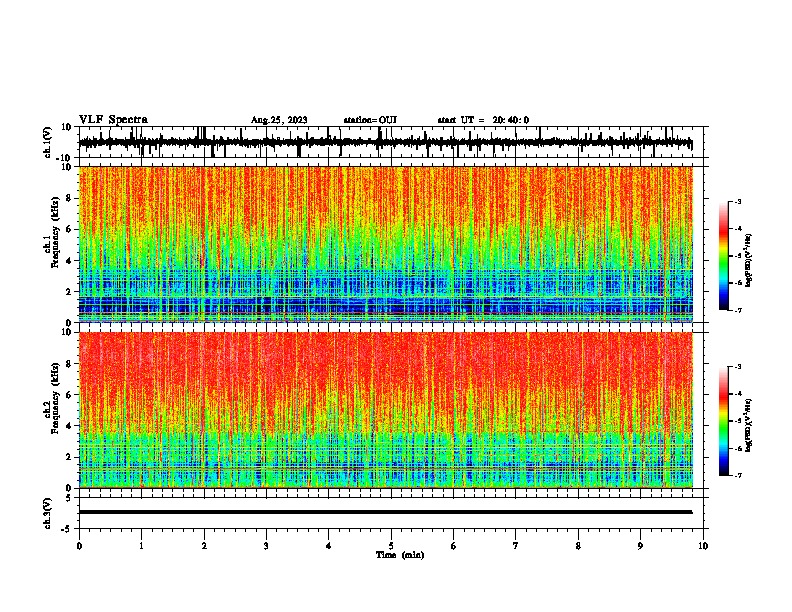Click the thick flat ch.3 voltage trace
This screenshot has height=612, width=792.
click(x=385, y=512)
